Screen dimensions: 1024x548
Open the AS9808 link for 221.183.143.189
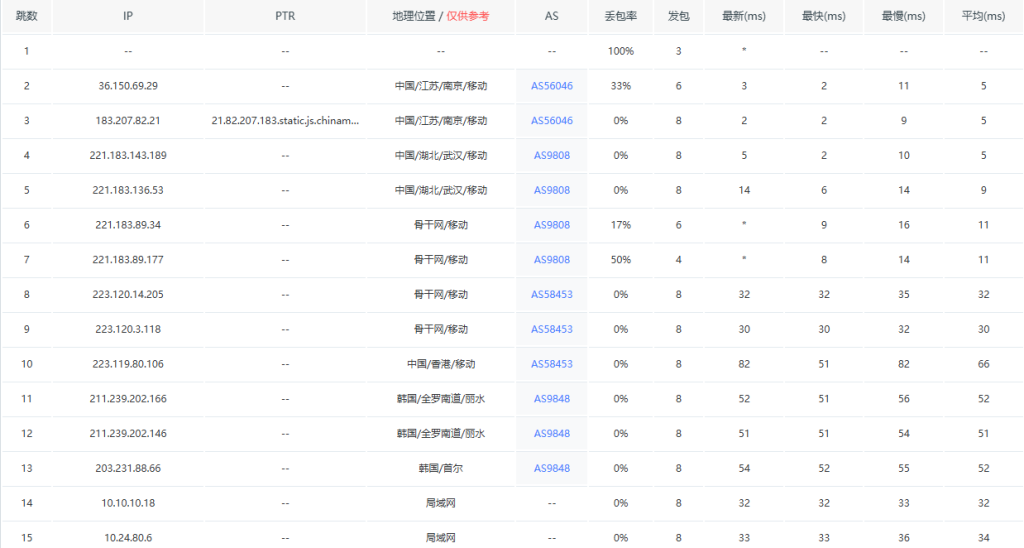(x=551, y=155)
